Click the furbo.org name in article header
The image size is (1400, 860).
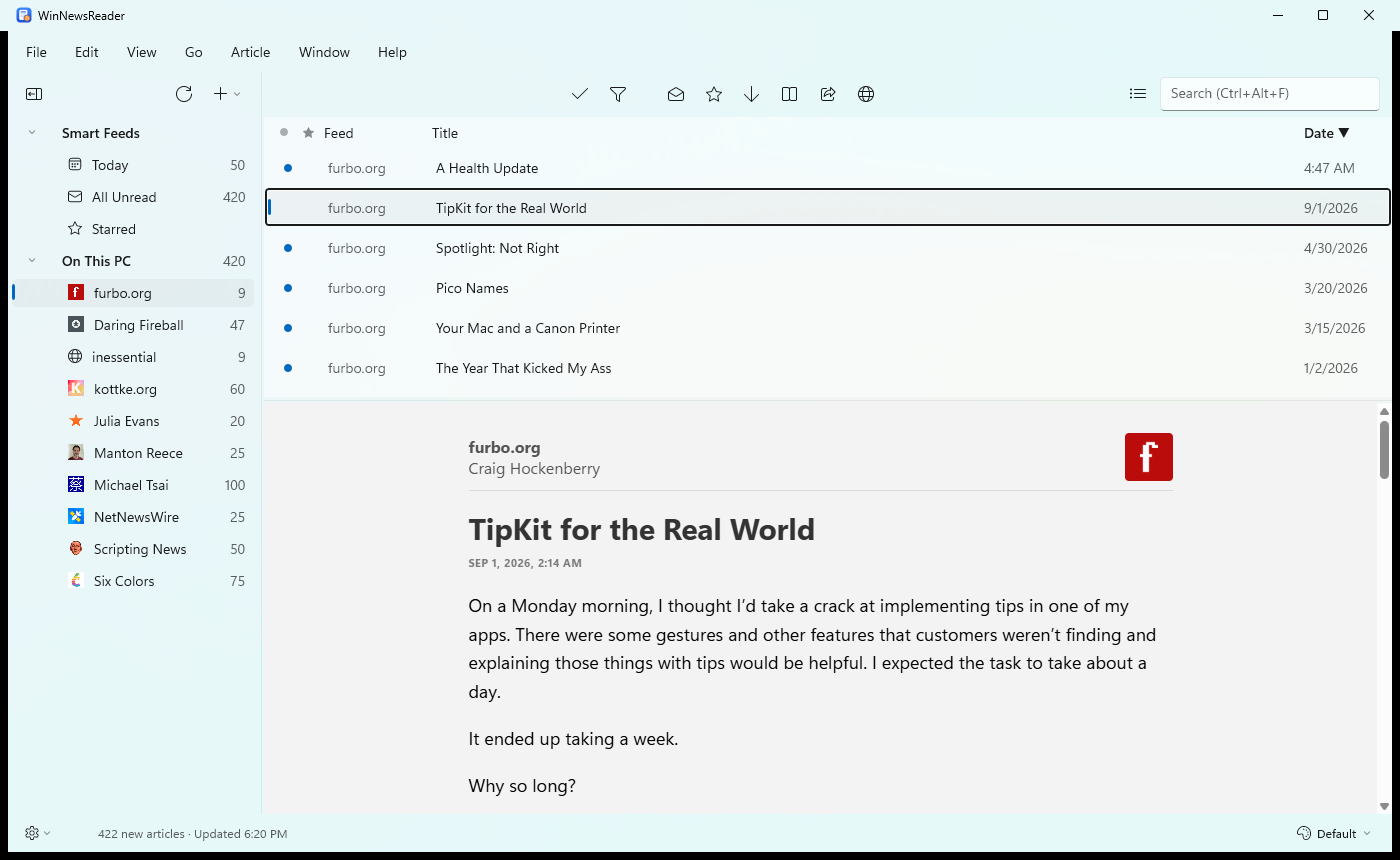(x=504, y=448)
